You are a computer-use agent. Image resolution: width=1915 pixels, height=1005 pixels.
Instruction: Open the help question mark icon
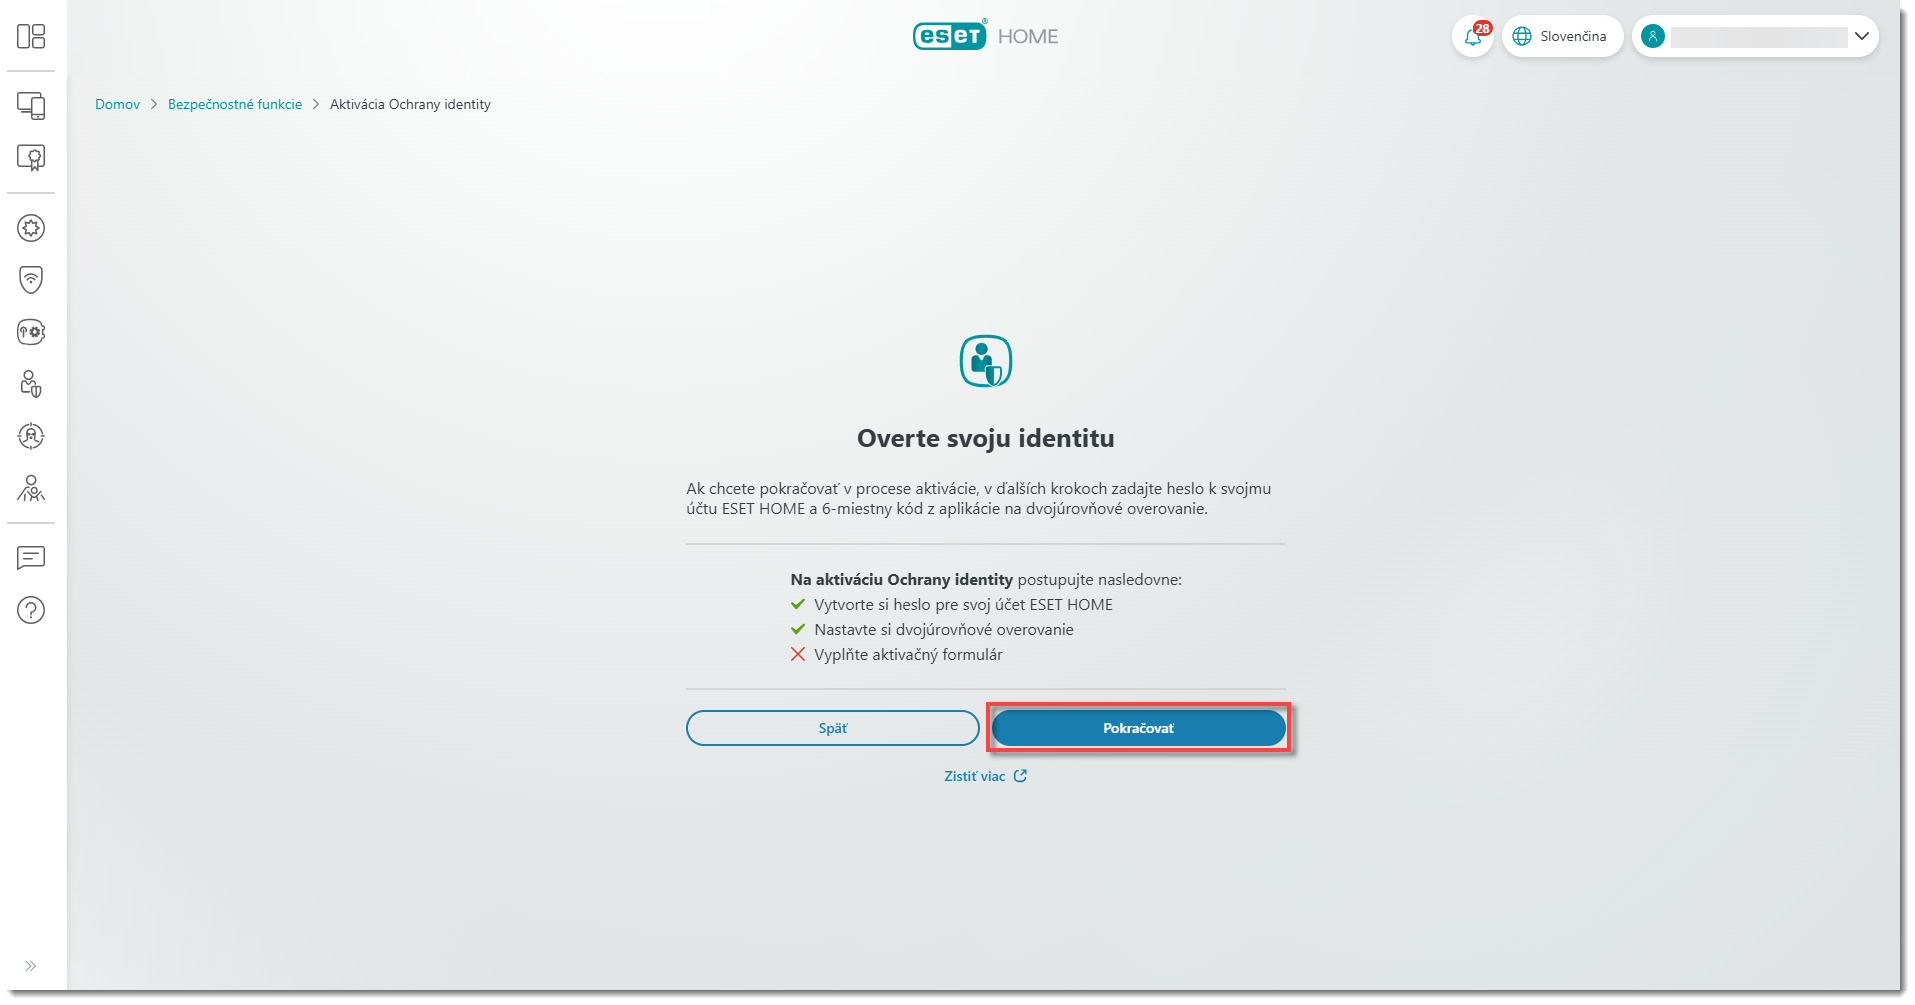pos(31,610)
